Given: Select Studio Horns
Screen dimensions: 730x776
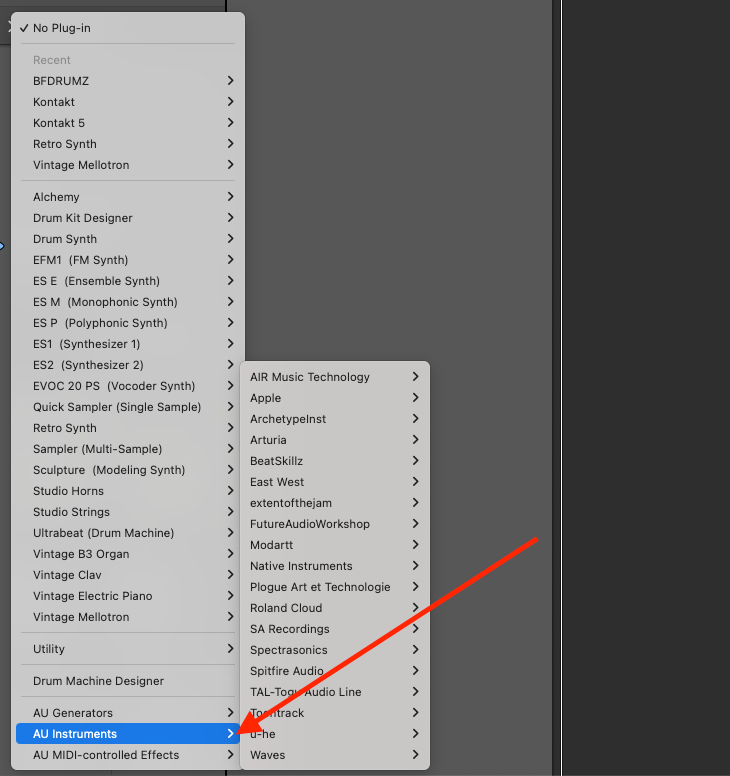Looking at the screenshot, I should 128,491.
